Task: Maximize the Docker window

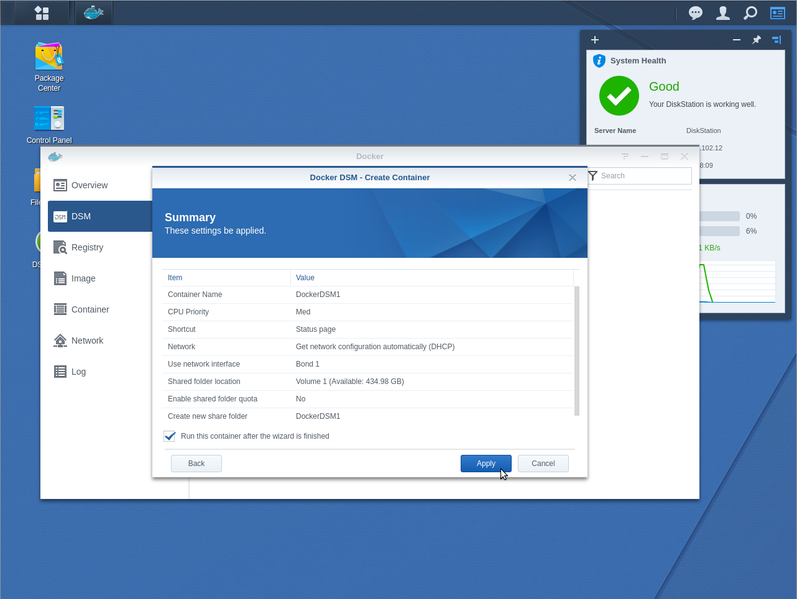Action: tap(664, 157)
